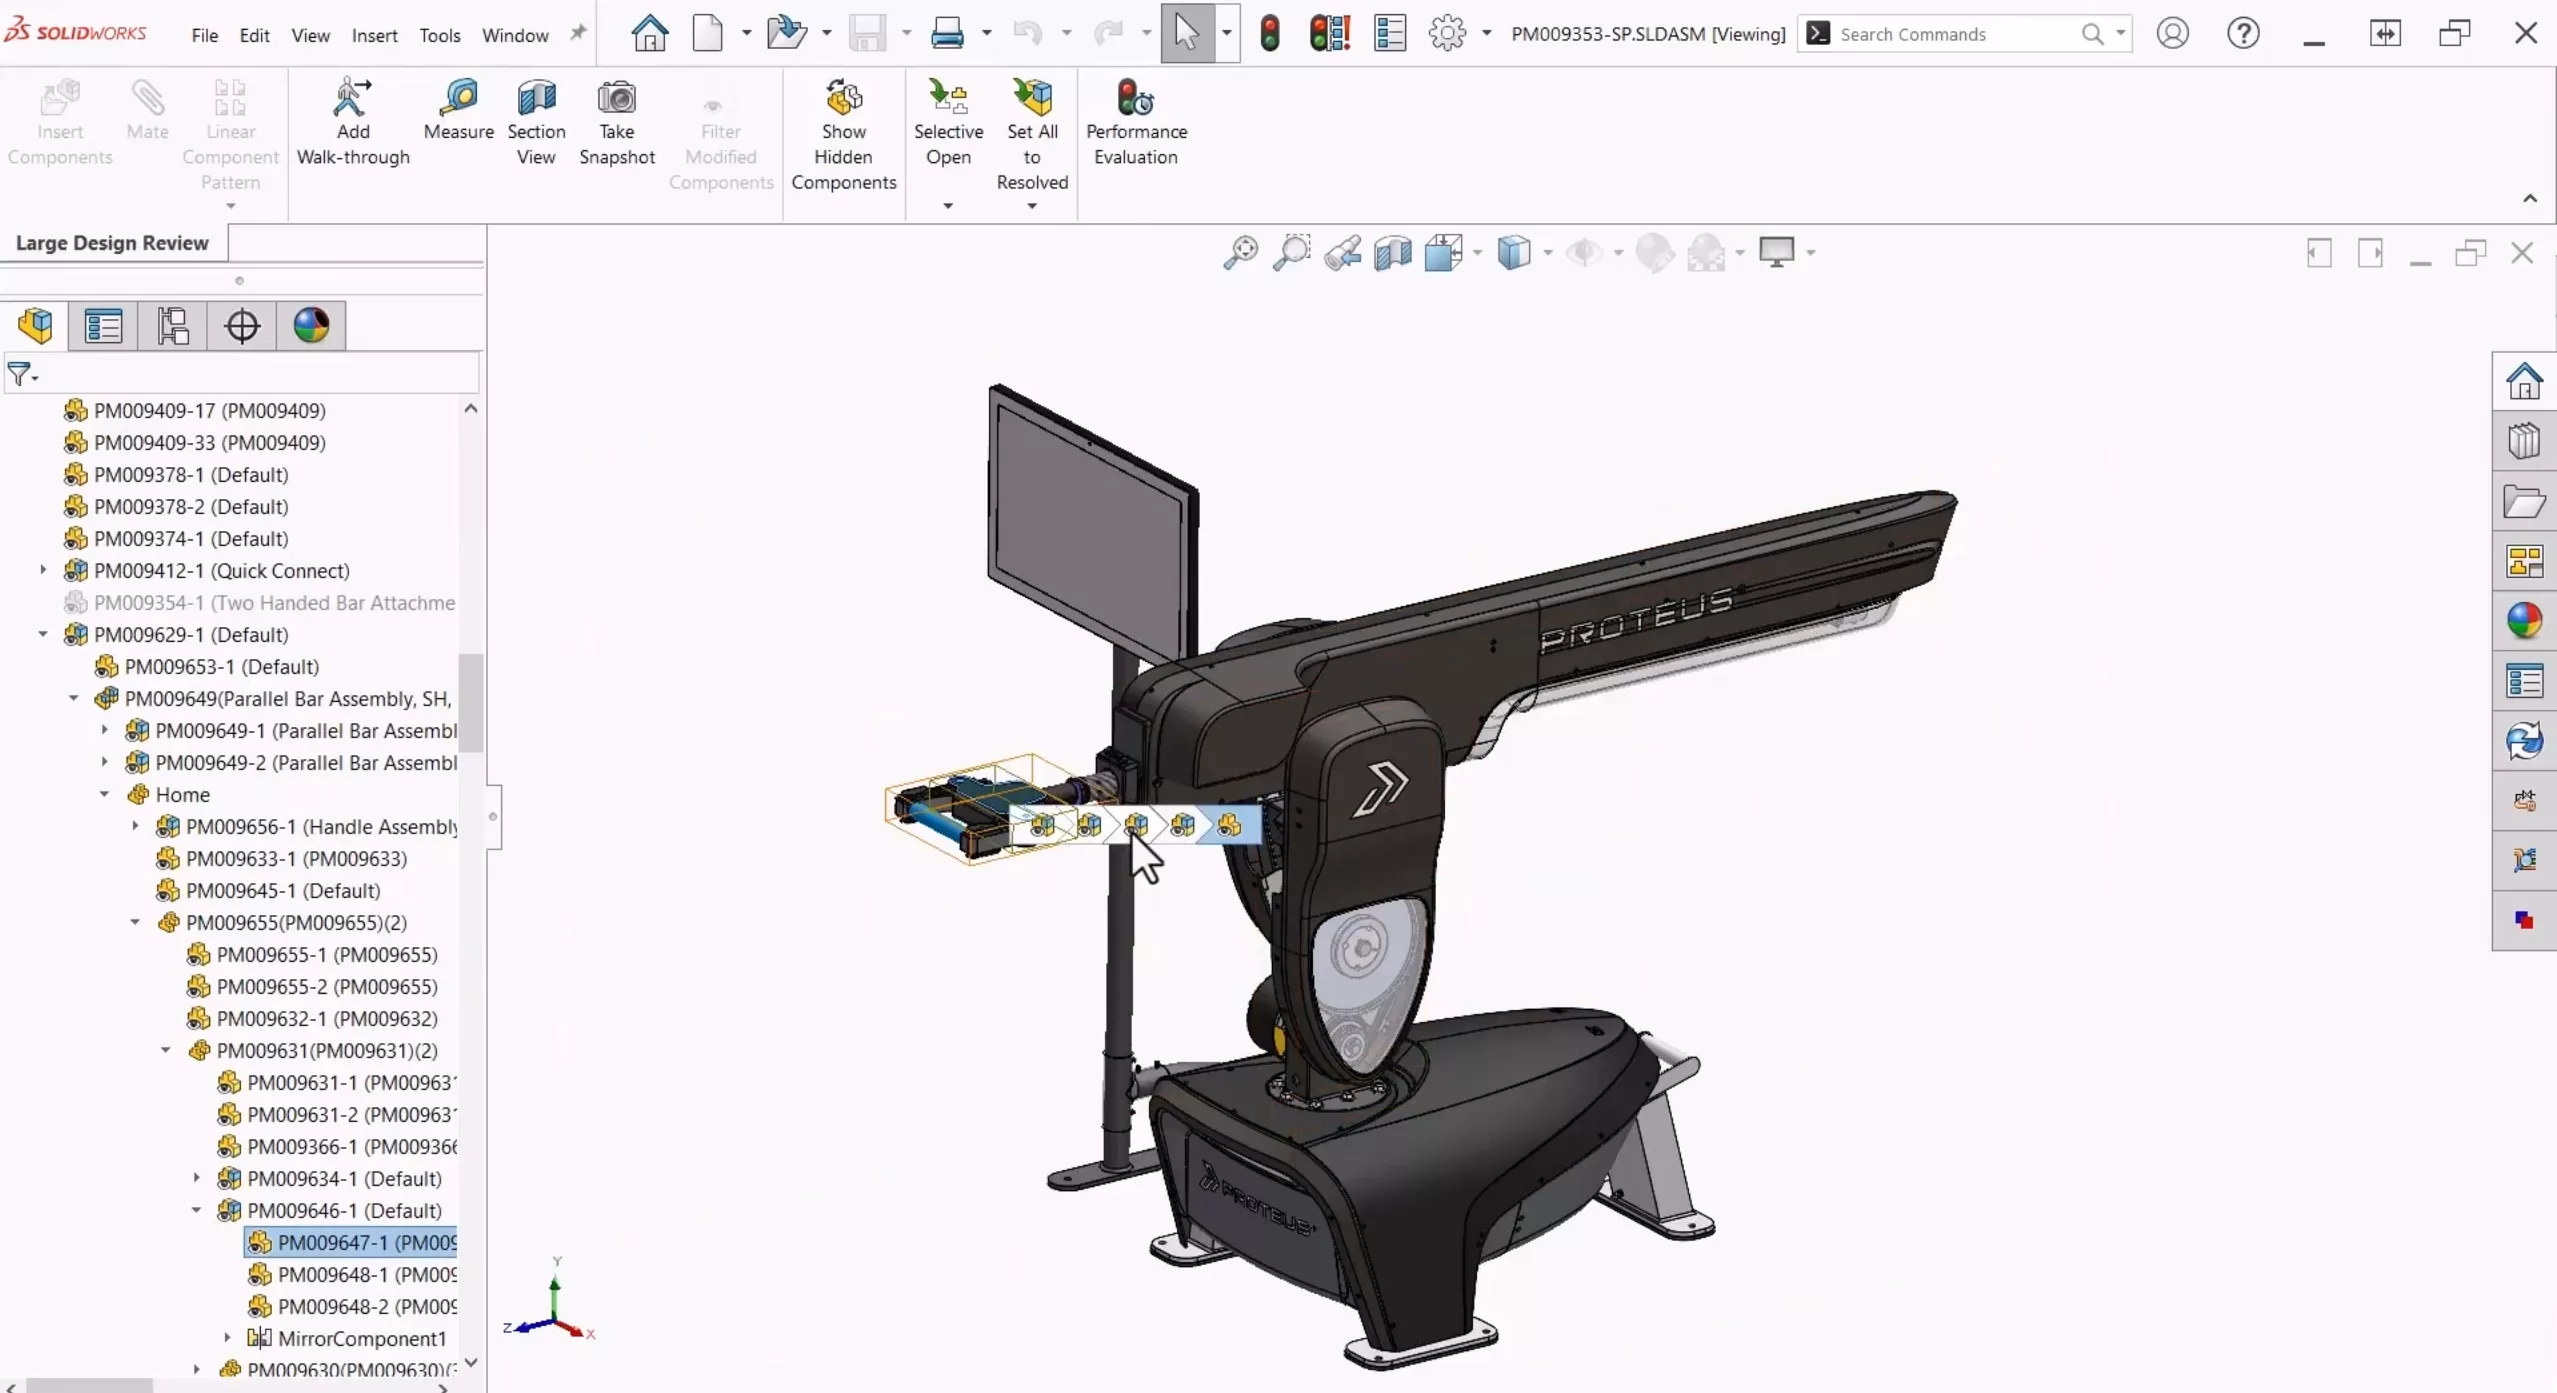
Task: Select the Large Design Review tab
Action: (111, 242)
